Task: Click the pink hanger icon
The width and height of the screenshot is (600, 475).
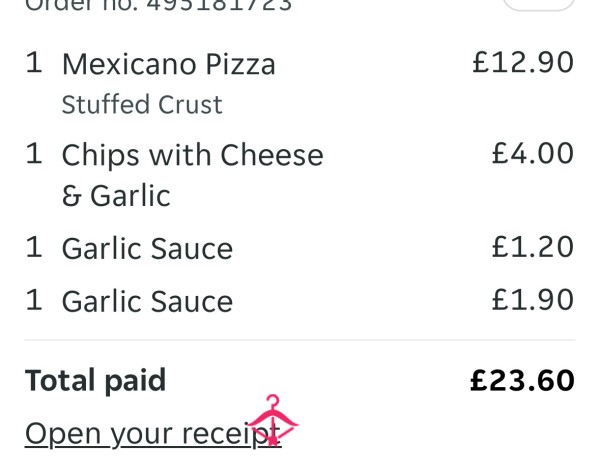Action: pos(272,420)
